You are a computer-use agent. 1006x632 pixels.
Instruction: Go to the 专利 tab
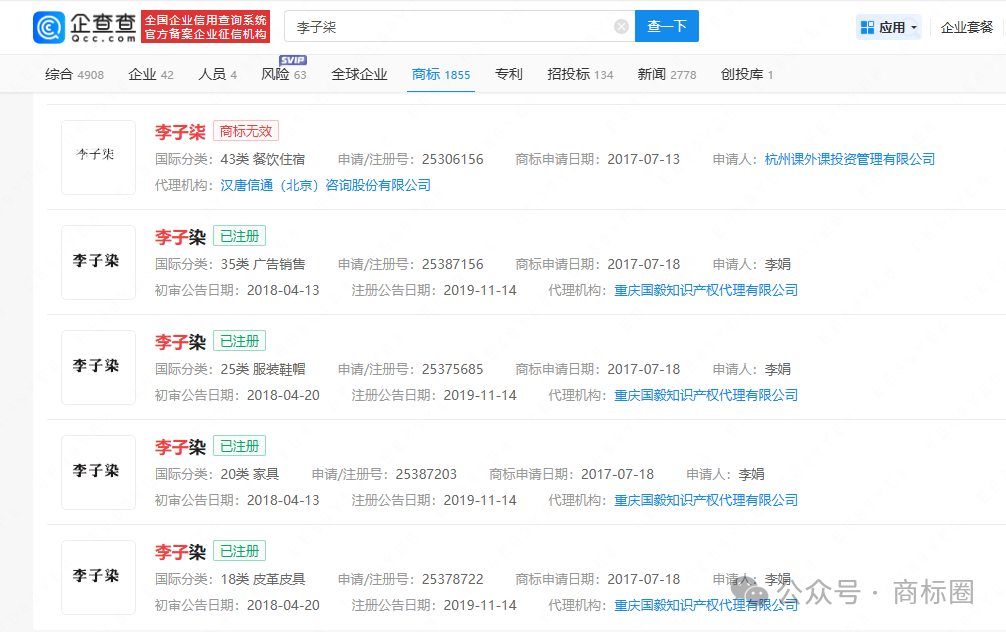point(508,75)
